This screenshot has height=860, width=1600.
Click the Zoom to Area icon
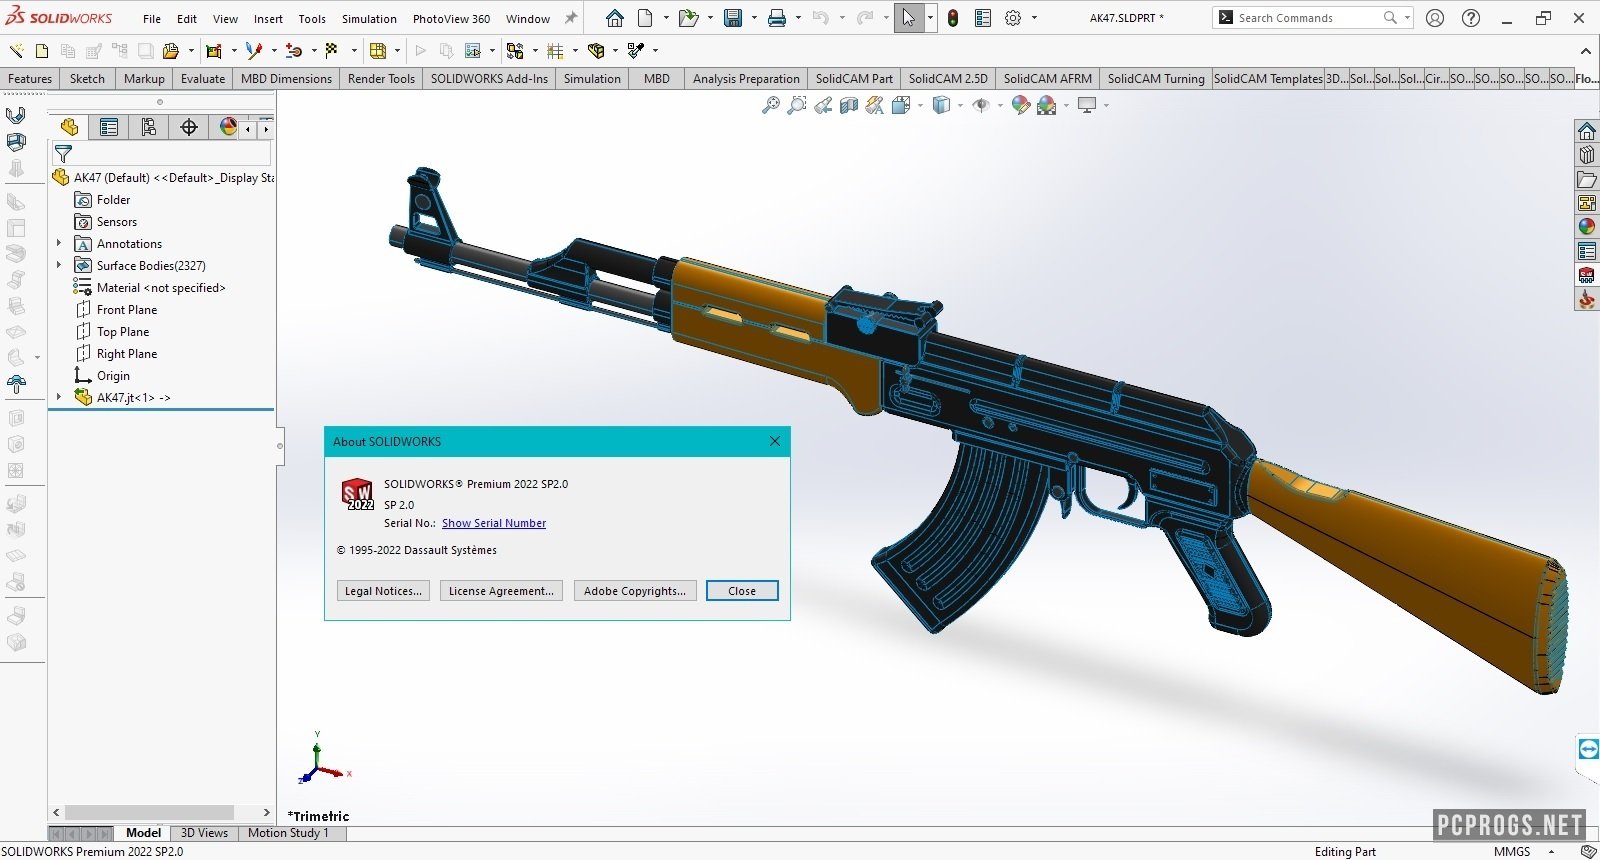pos(797,105)
